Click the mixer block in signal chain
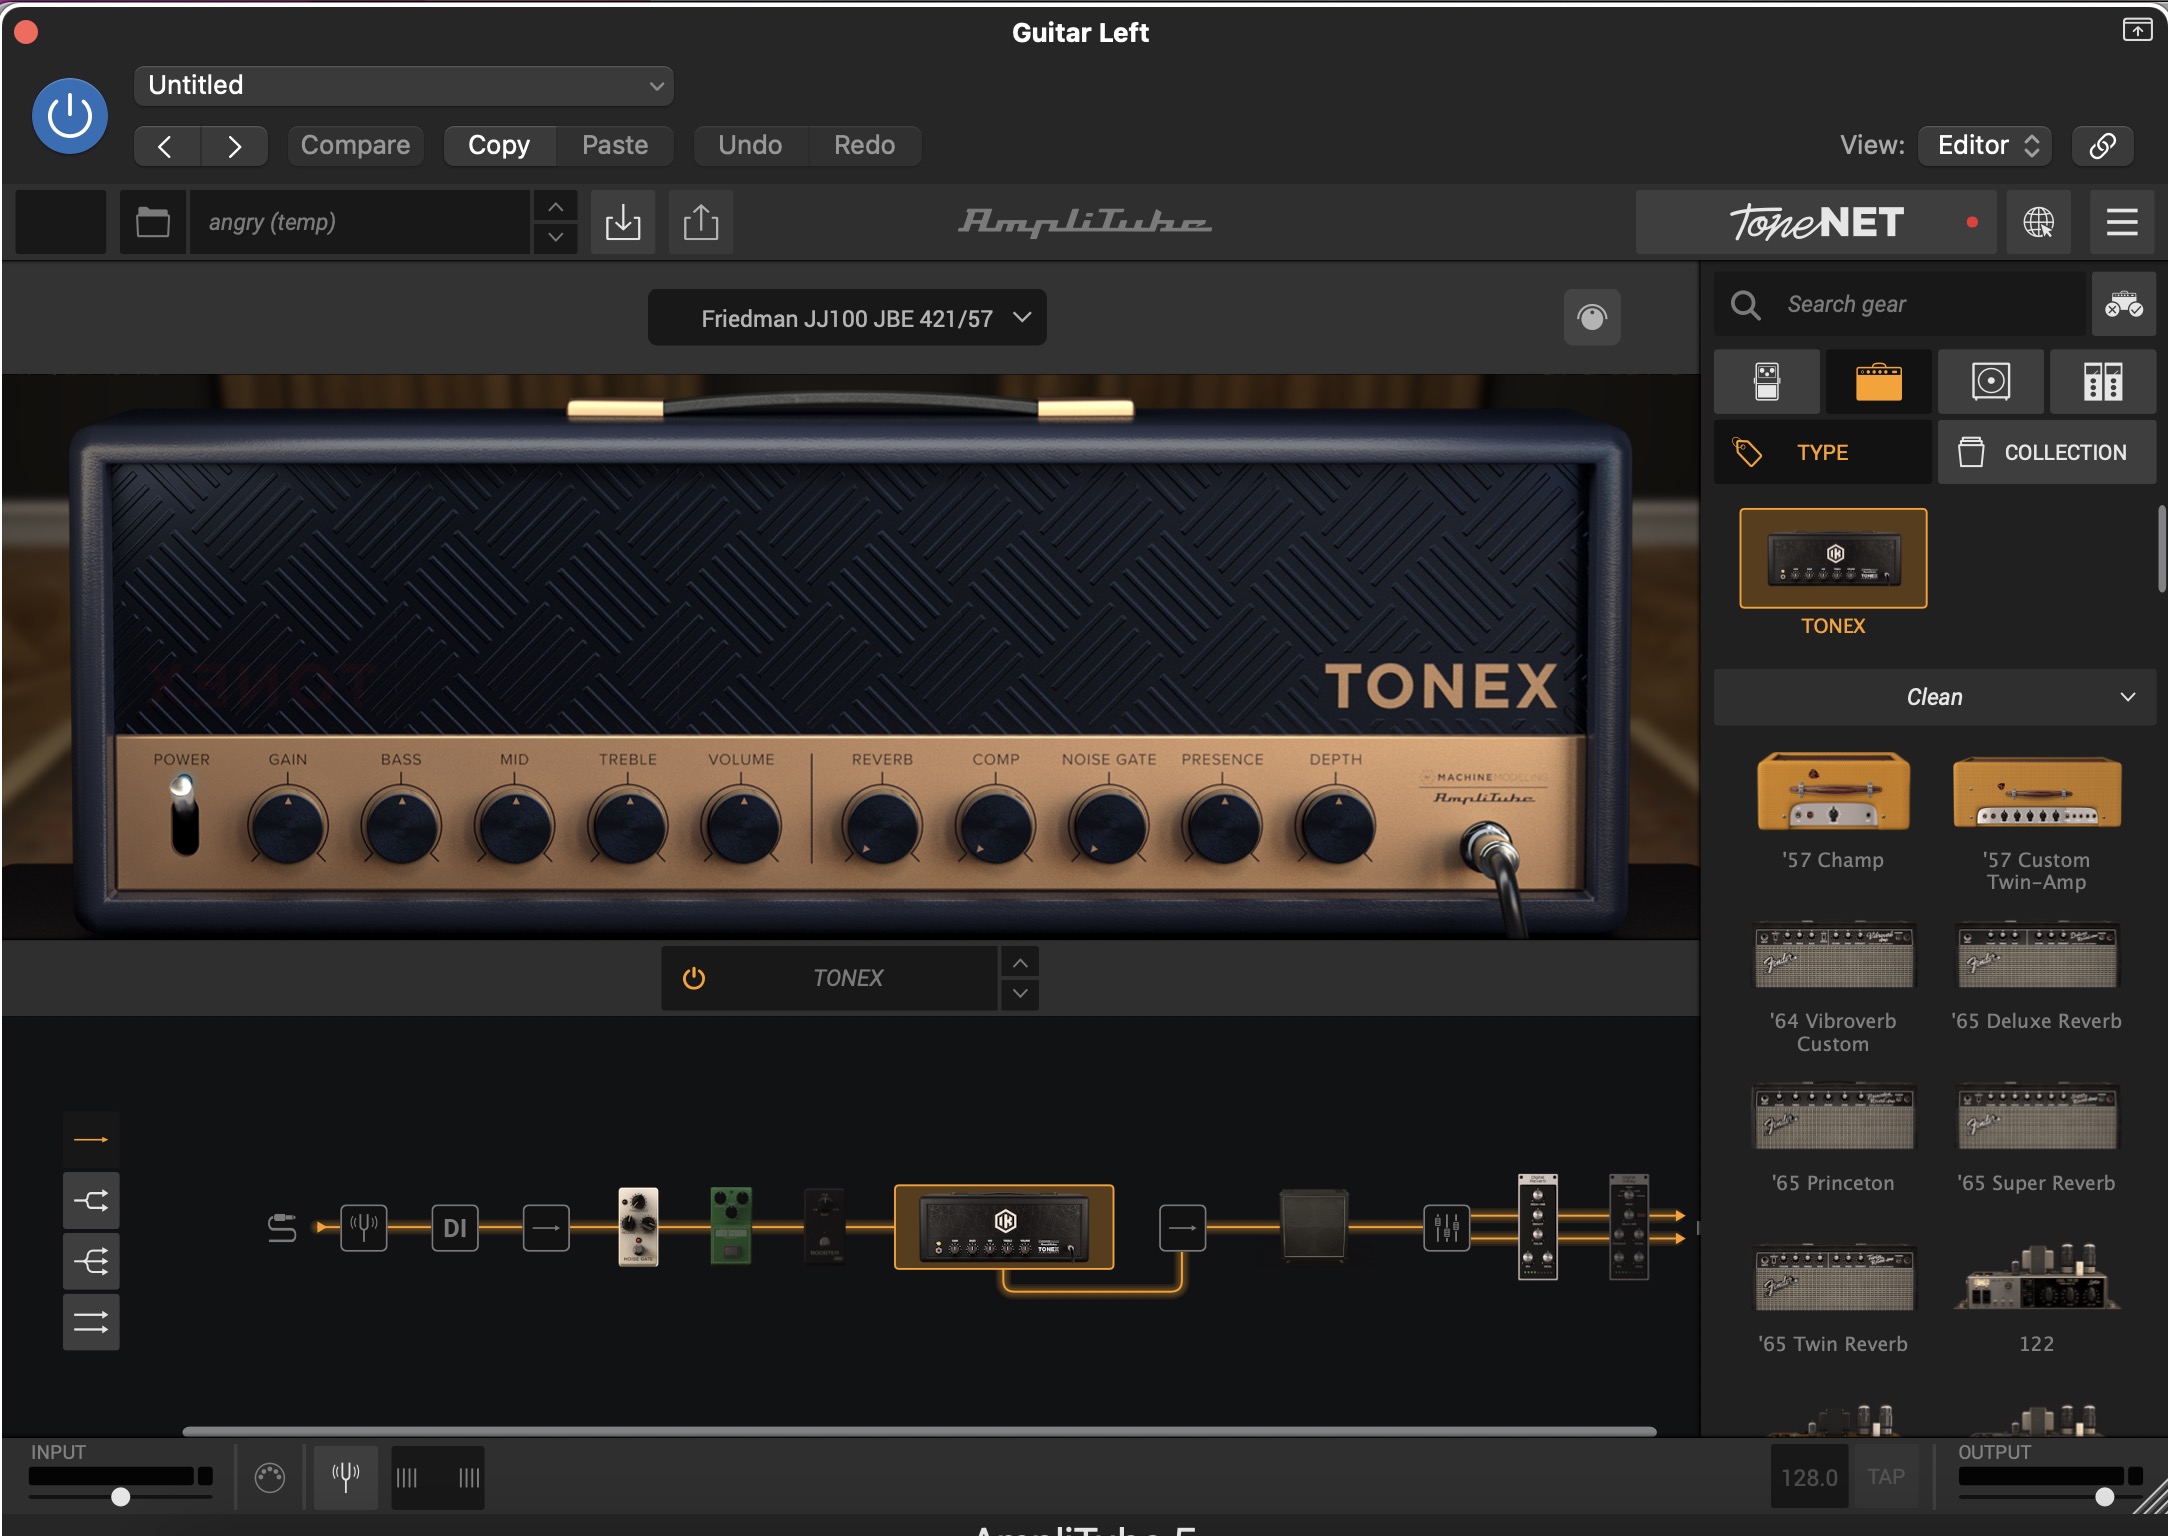This screenshot has height=1536, width=2168. tap(1447, 1227)
